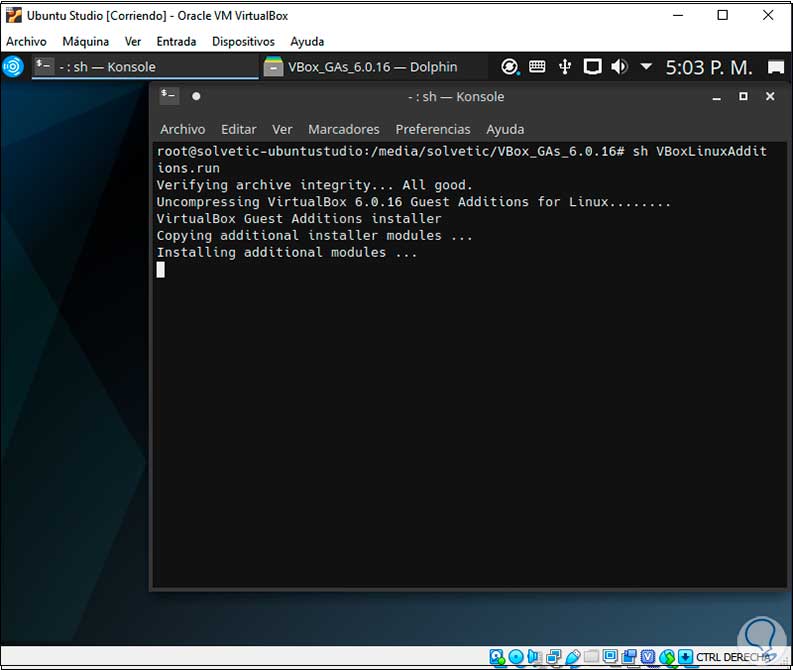Open VirtualBox Ayuda menu
This screenshot has width=793, height=670.
pos(307,41)
